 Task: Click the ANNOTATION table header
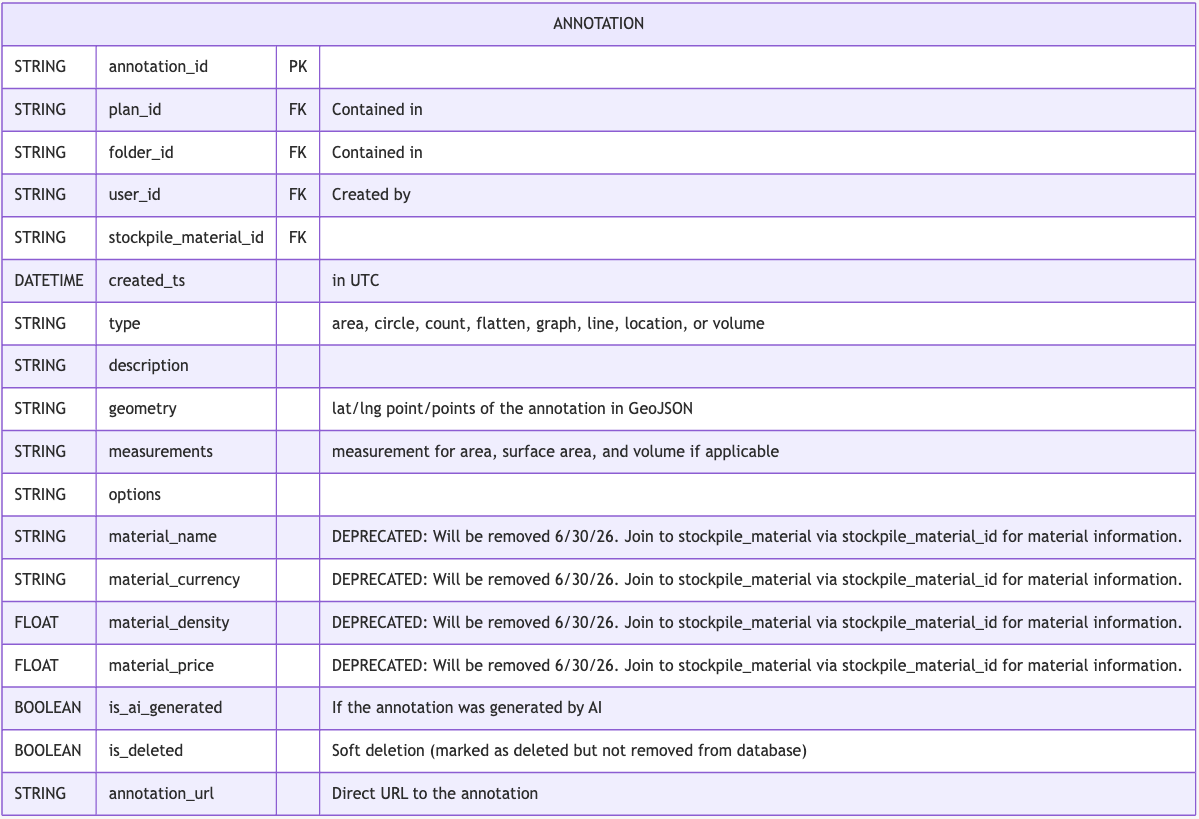click(599, 24)
